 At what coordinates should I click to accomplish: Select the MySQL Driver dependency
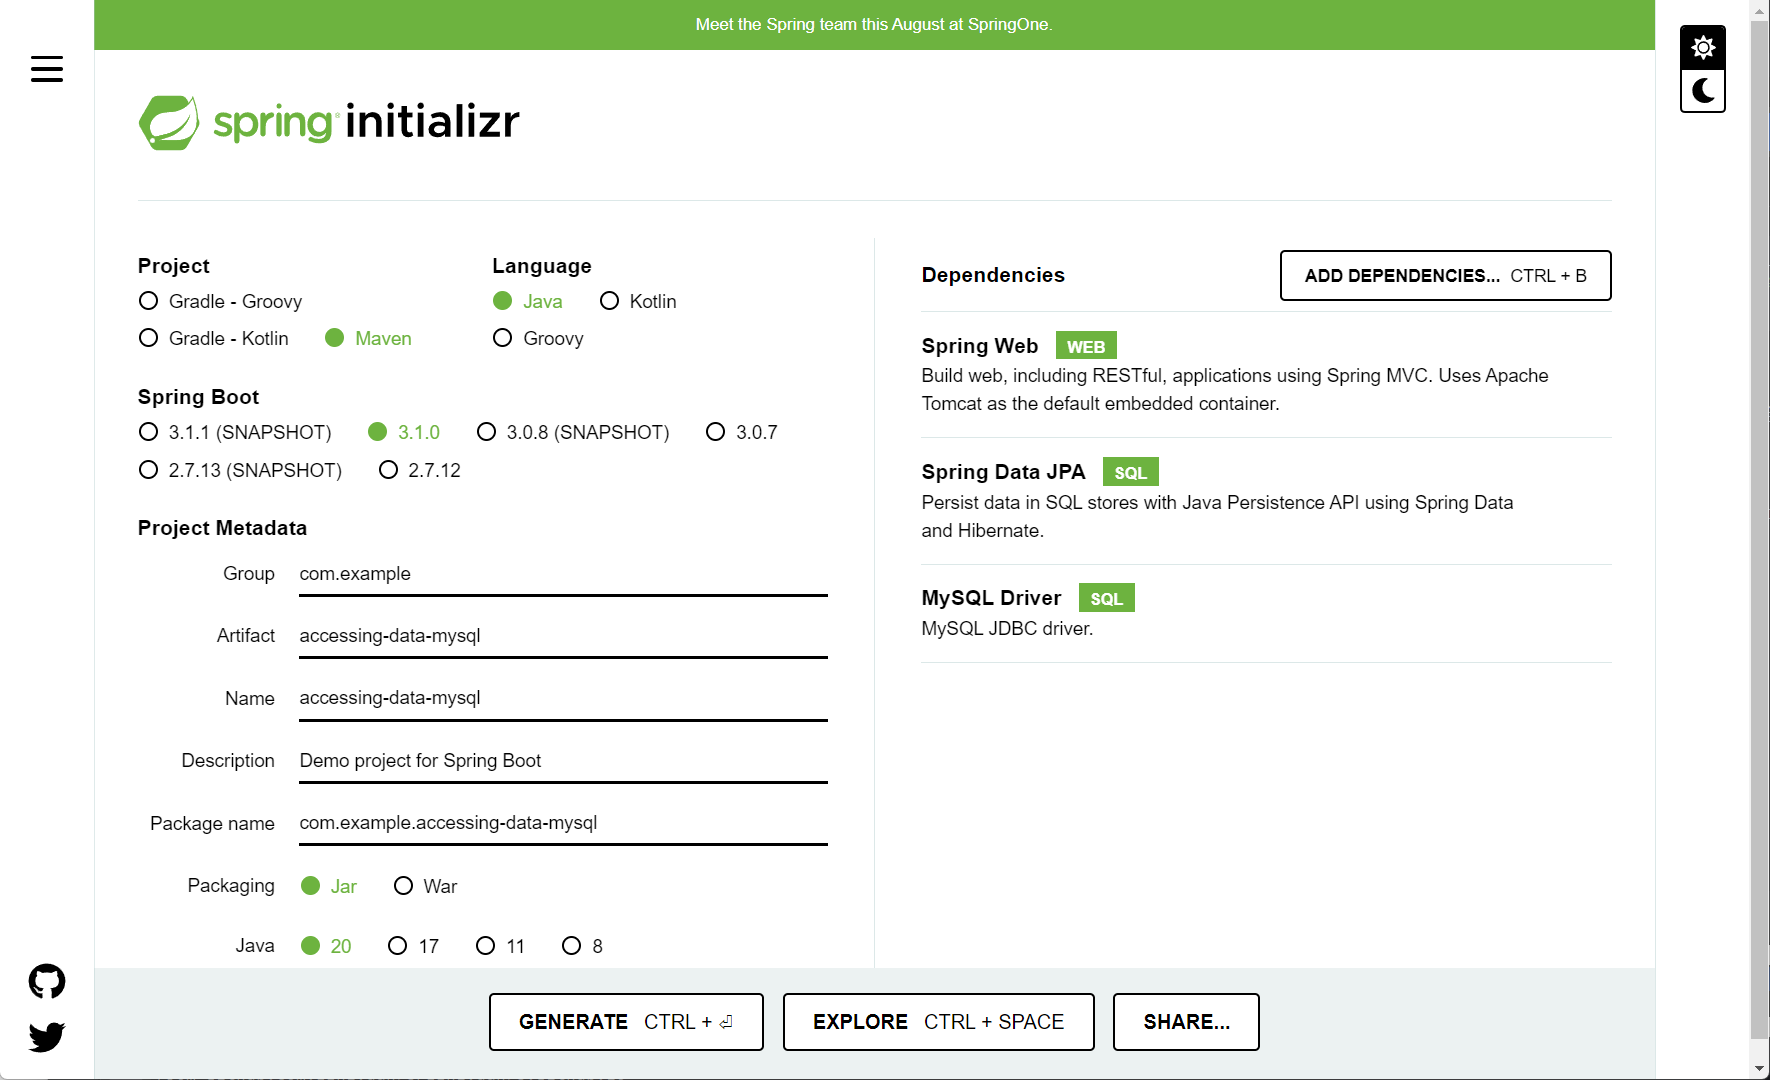click(1266, 613)
